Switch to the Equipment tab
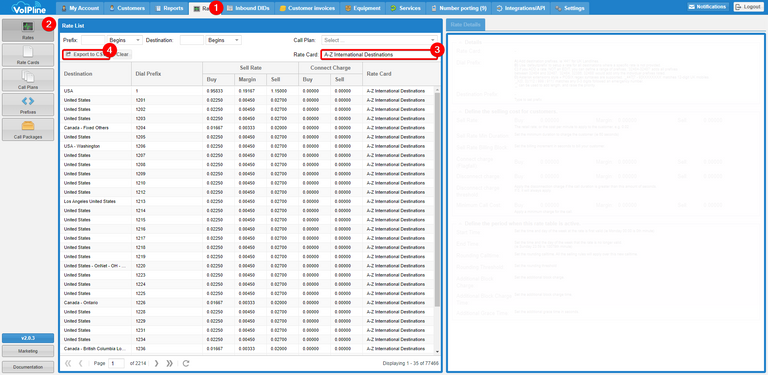This screenshot has width=768, height=375. [362, 8]
